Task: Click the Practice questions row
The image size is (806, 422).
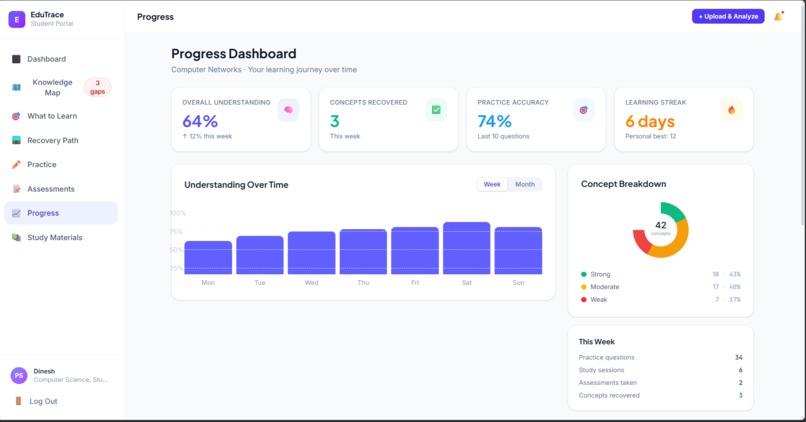Action: [x=661, y=357]
